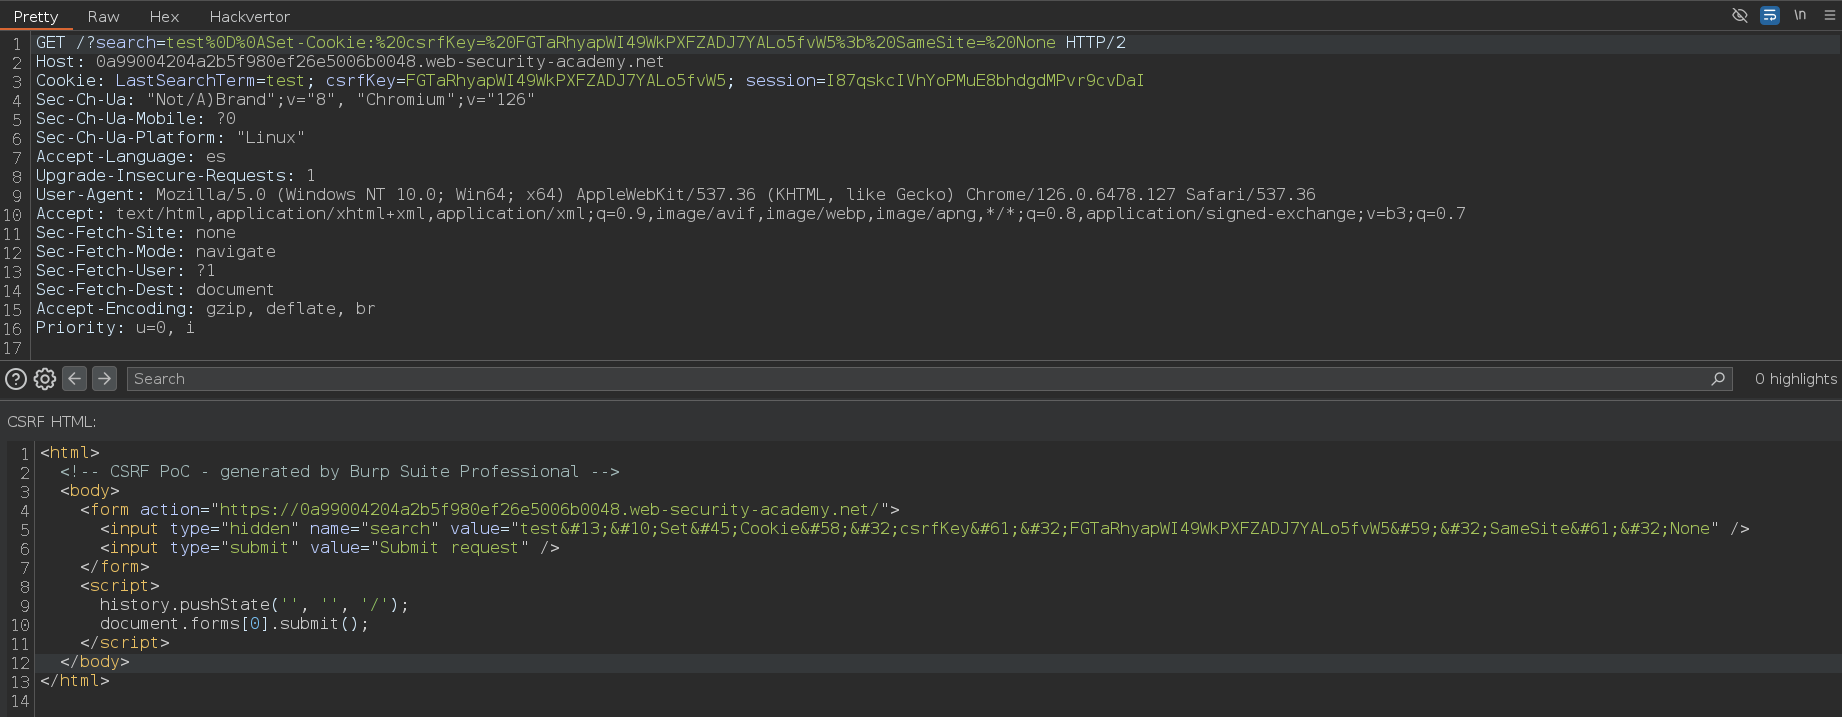
Task: Switch to the Raw view tab
Action: 103,16
